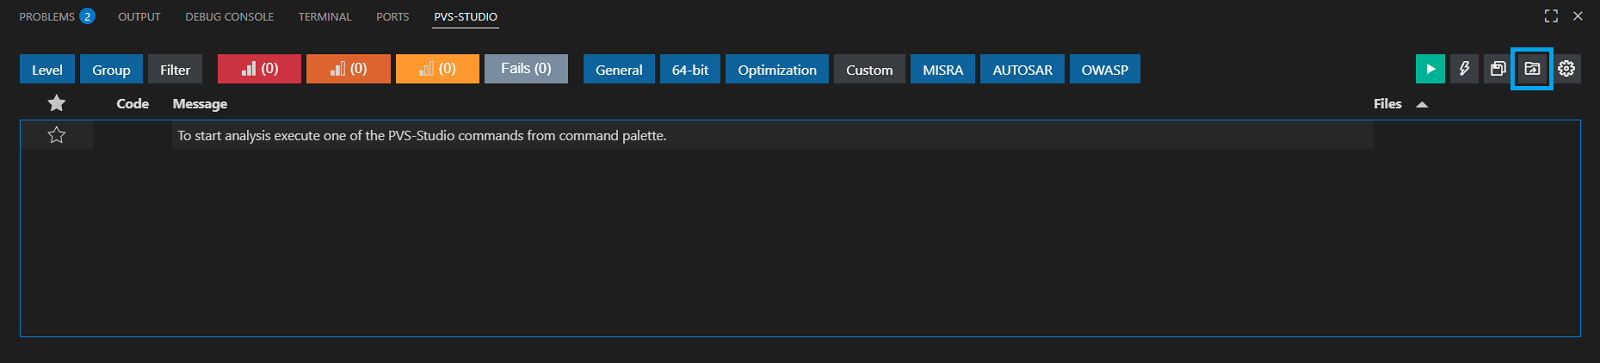Toggle Custom diagnostics group
Screen dimensions: 1600x363
click(869, 69)
